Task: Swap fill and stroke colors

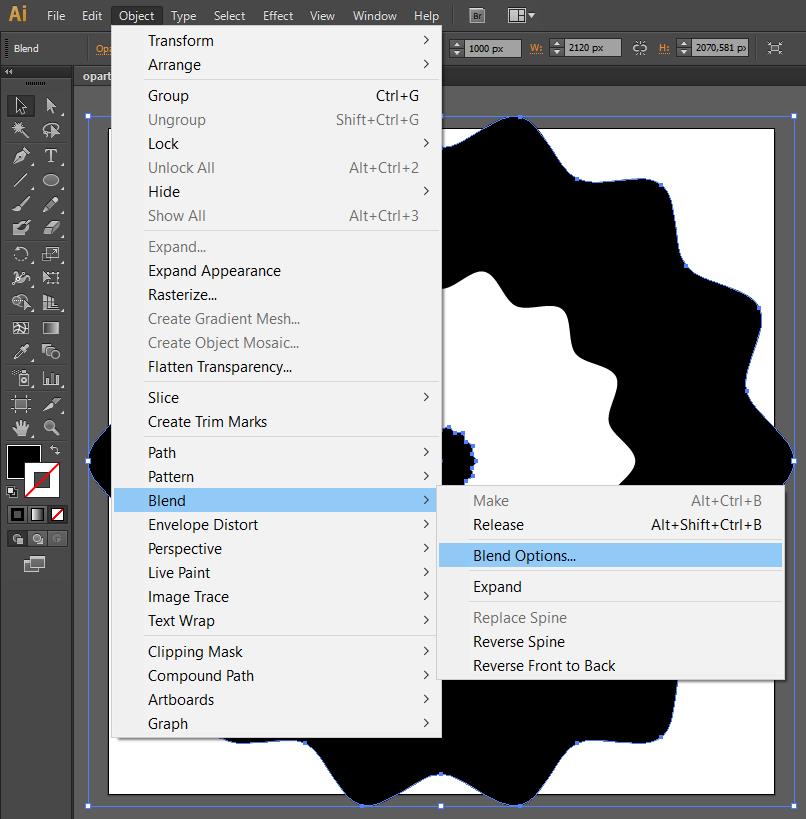Action: [x=55, y=451]
